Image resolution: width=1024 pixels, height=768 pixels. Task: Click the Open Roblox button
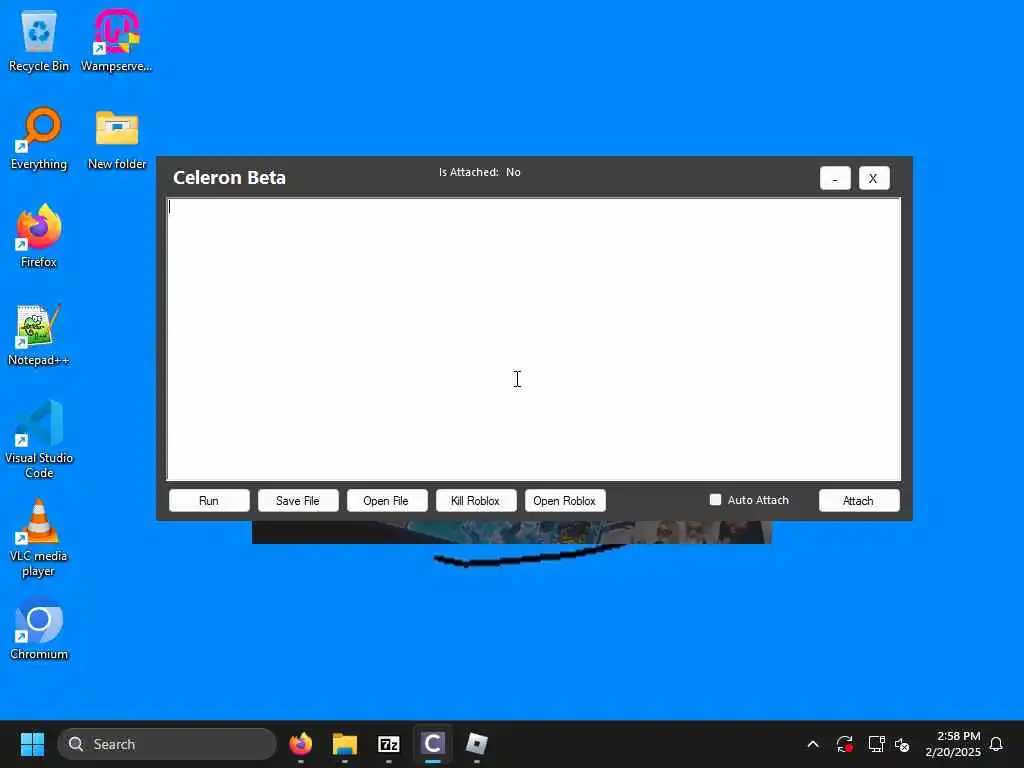[x=565, y=501]
